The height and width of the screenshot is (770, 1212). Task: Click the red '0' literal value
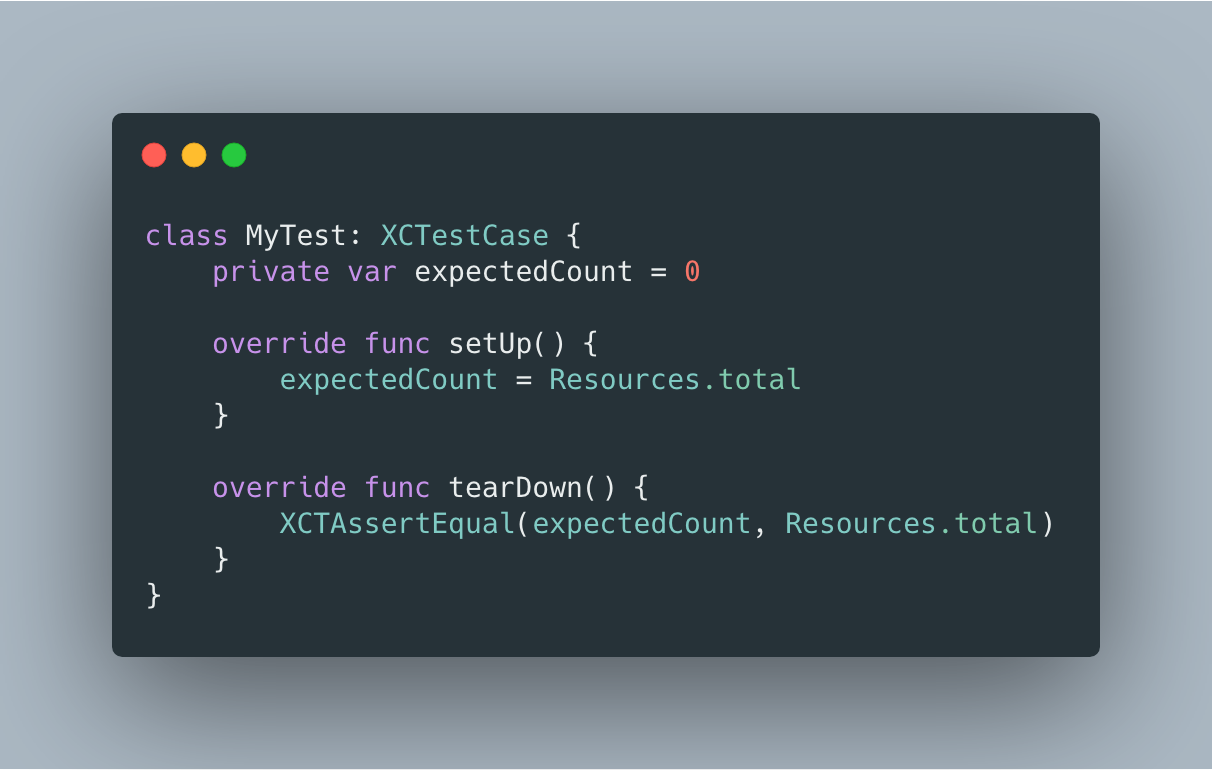(x=692, y=272)
